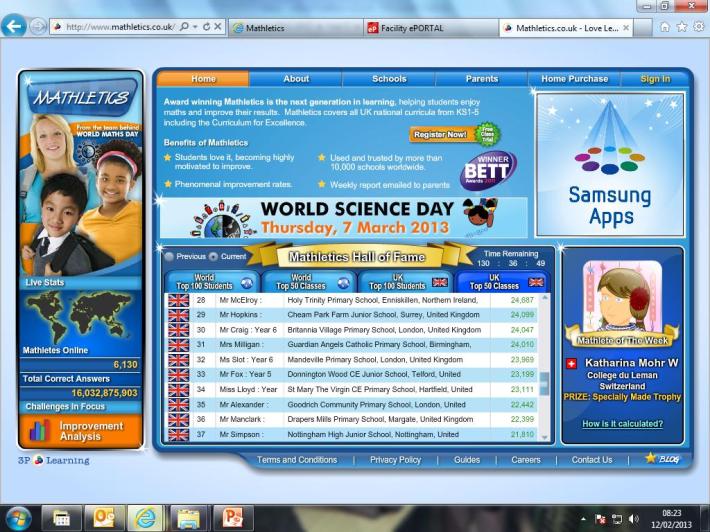The width and height of the screenshot is (710, 532).
Task: Click the Improvement Analysis chart icon
Action: 41,431
